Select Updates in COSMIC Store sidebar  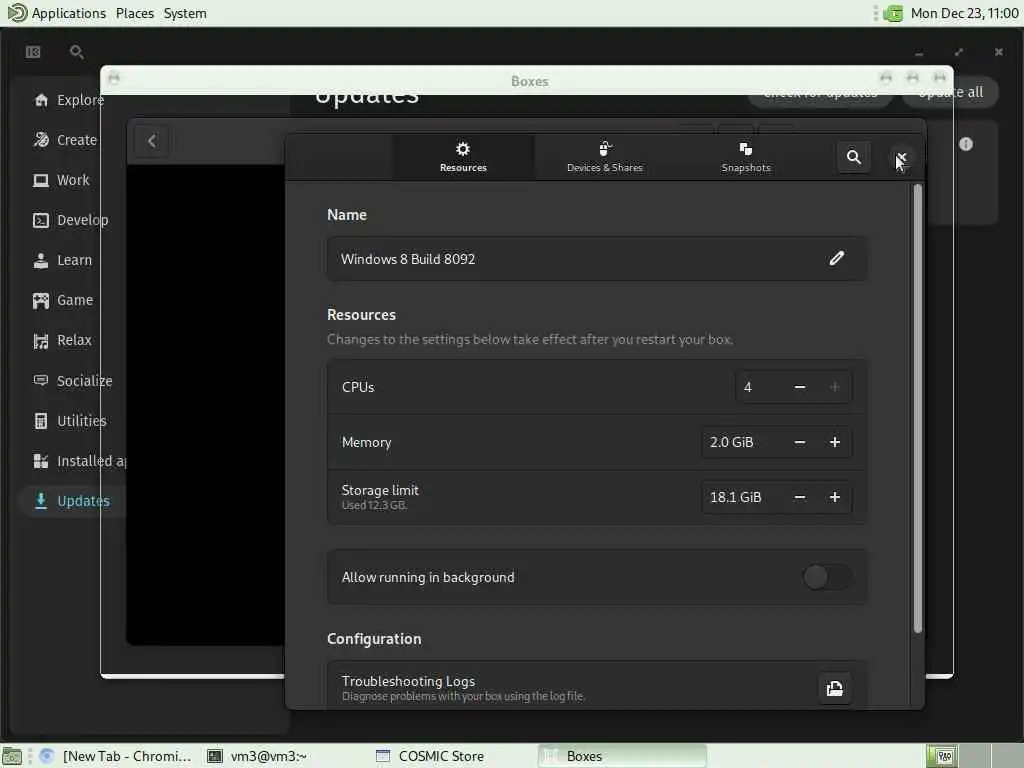72,501
